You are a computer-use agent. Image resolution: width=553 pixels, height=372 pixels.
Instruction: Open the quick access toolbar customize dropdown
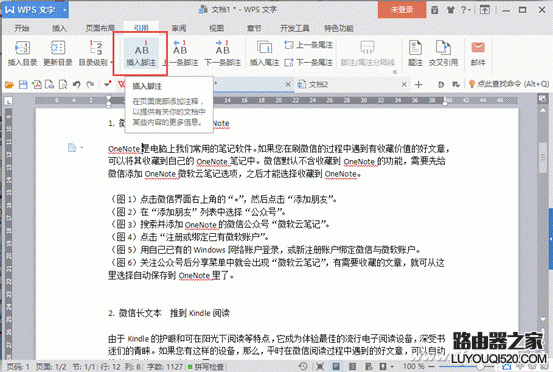click(108, 84)
